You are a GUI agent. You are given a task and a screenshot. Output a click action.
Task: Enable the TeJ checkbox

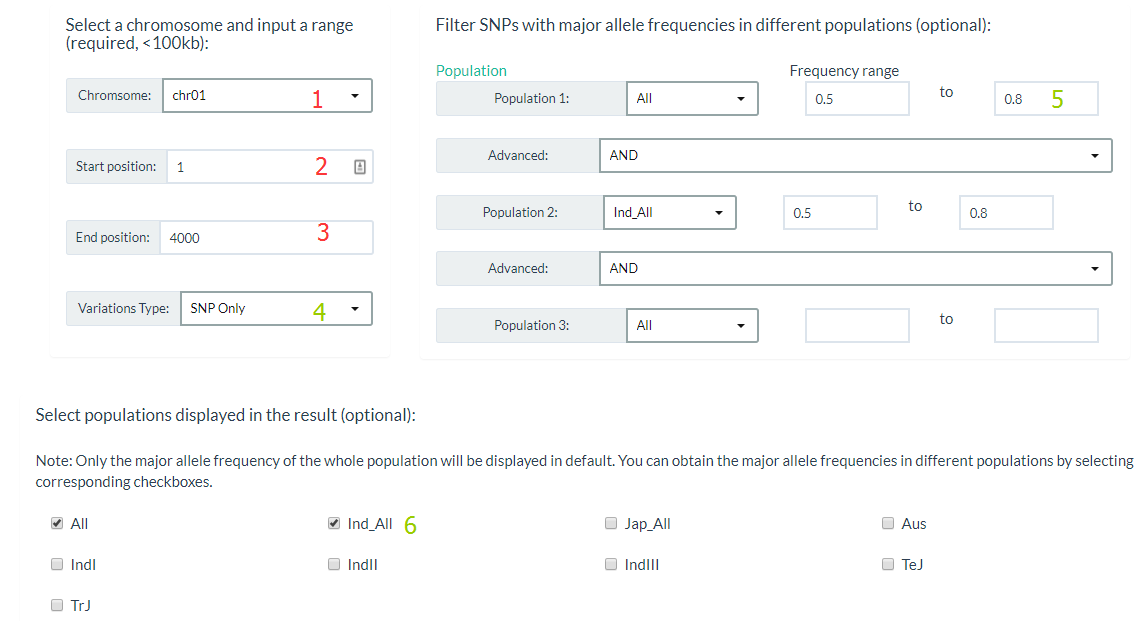888,564
